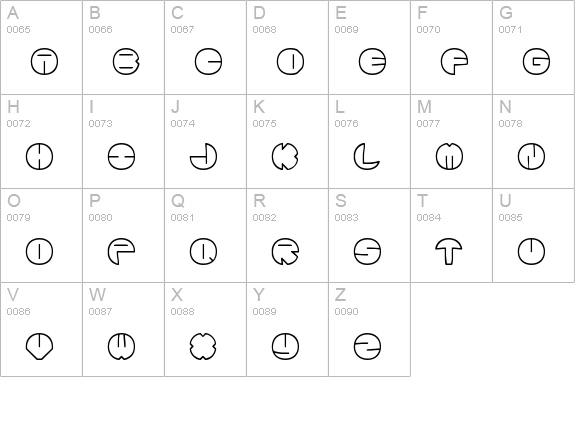Pick the crescent-shaped L glyph
This screenshot has width=575, height=421.
tap(367, 156)
